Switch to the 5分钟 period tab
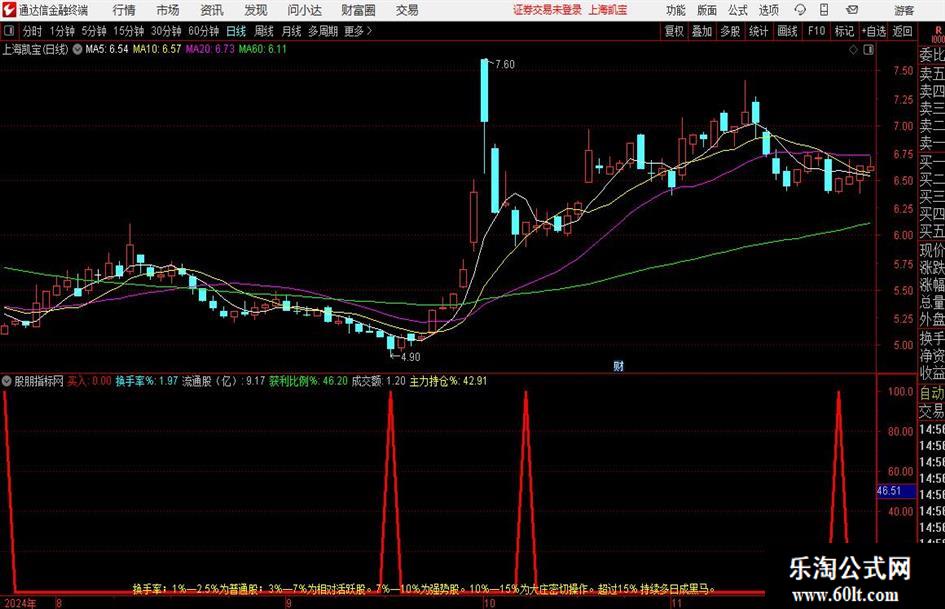This screenshot has height=609, width=945. point(93,31)
